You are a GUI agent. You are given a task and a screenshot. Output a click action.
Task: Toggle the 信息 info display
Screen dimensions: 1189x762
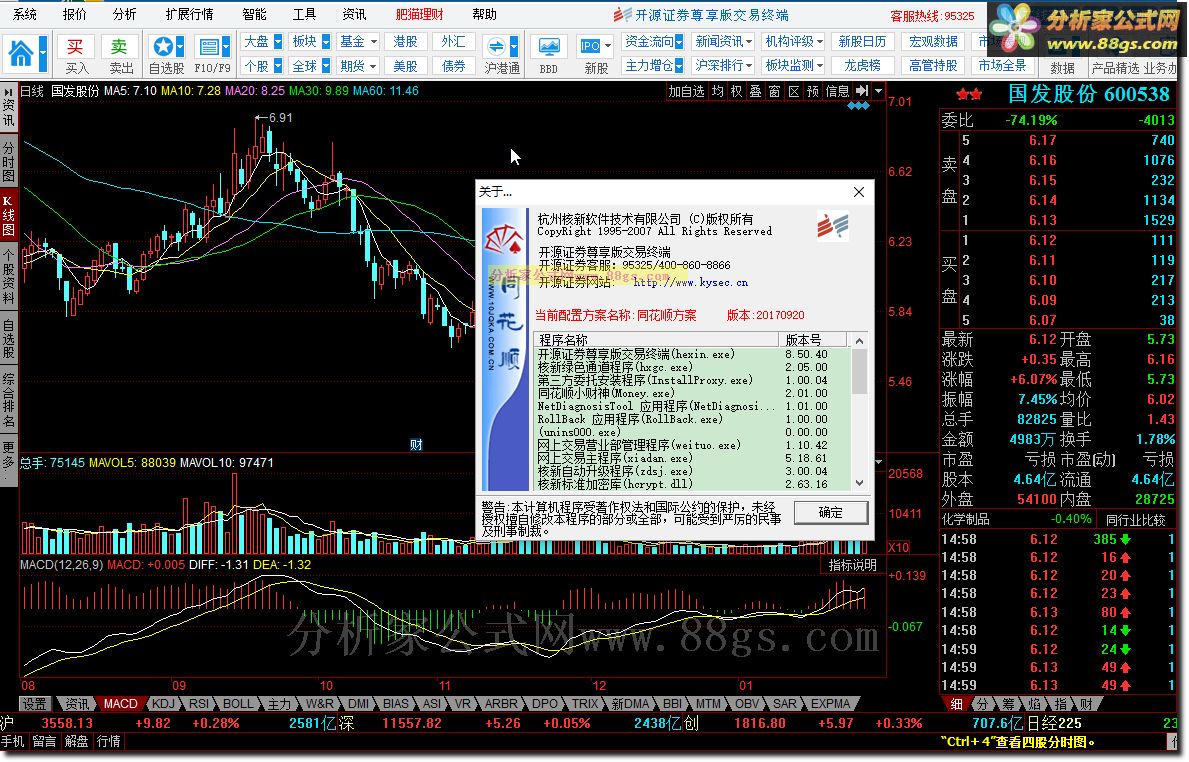(837, 91)
